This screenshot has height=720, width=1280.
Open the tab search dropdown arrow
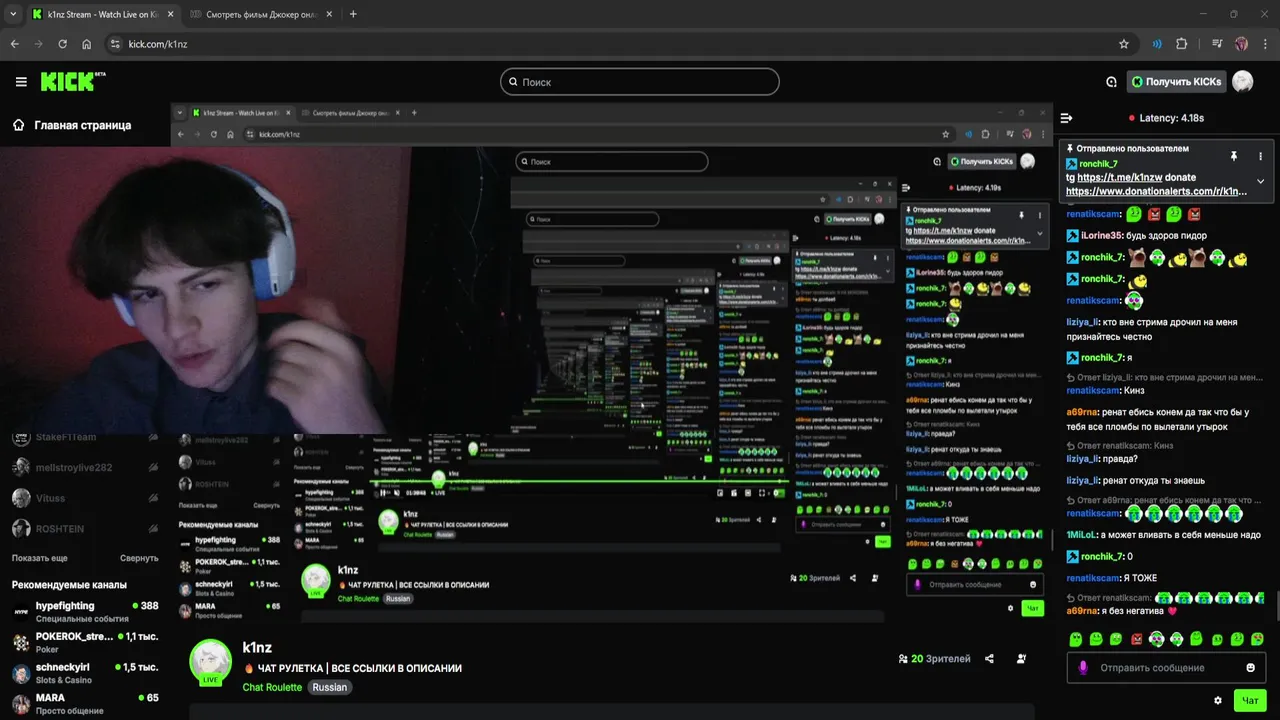pos(13,14)
